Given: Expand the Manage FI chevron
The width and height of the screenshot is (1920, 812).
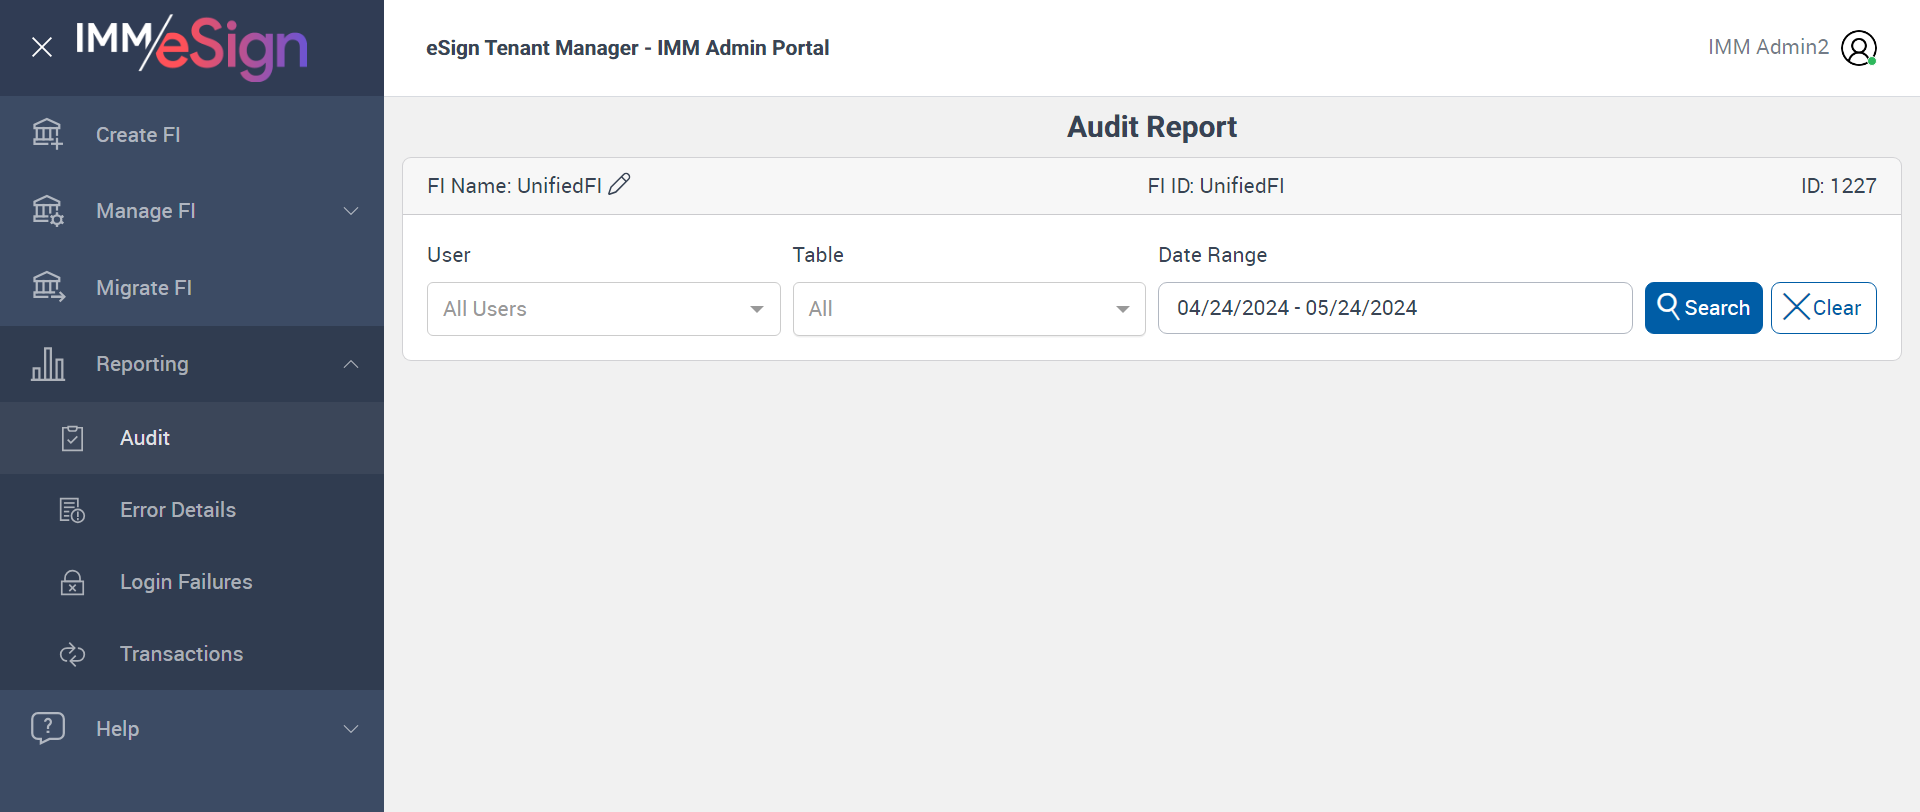Looking at the screenshot, I should [351, 211].
